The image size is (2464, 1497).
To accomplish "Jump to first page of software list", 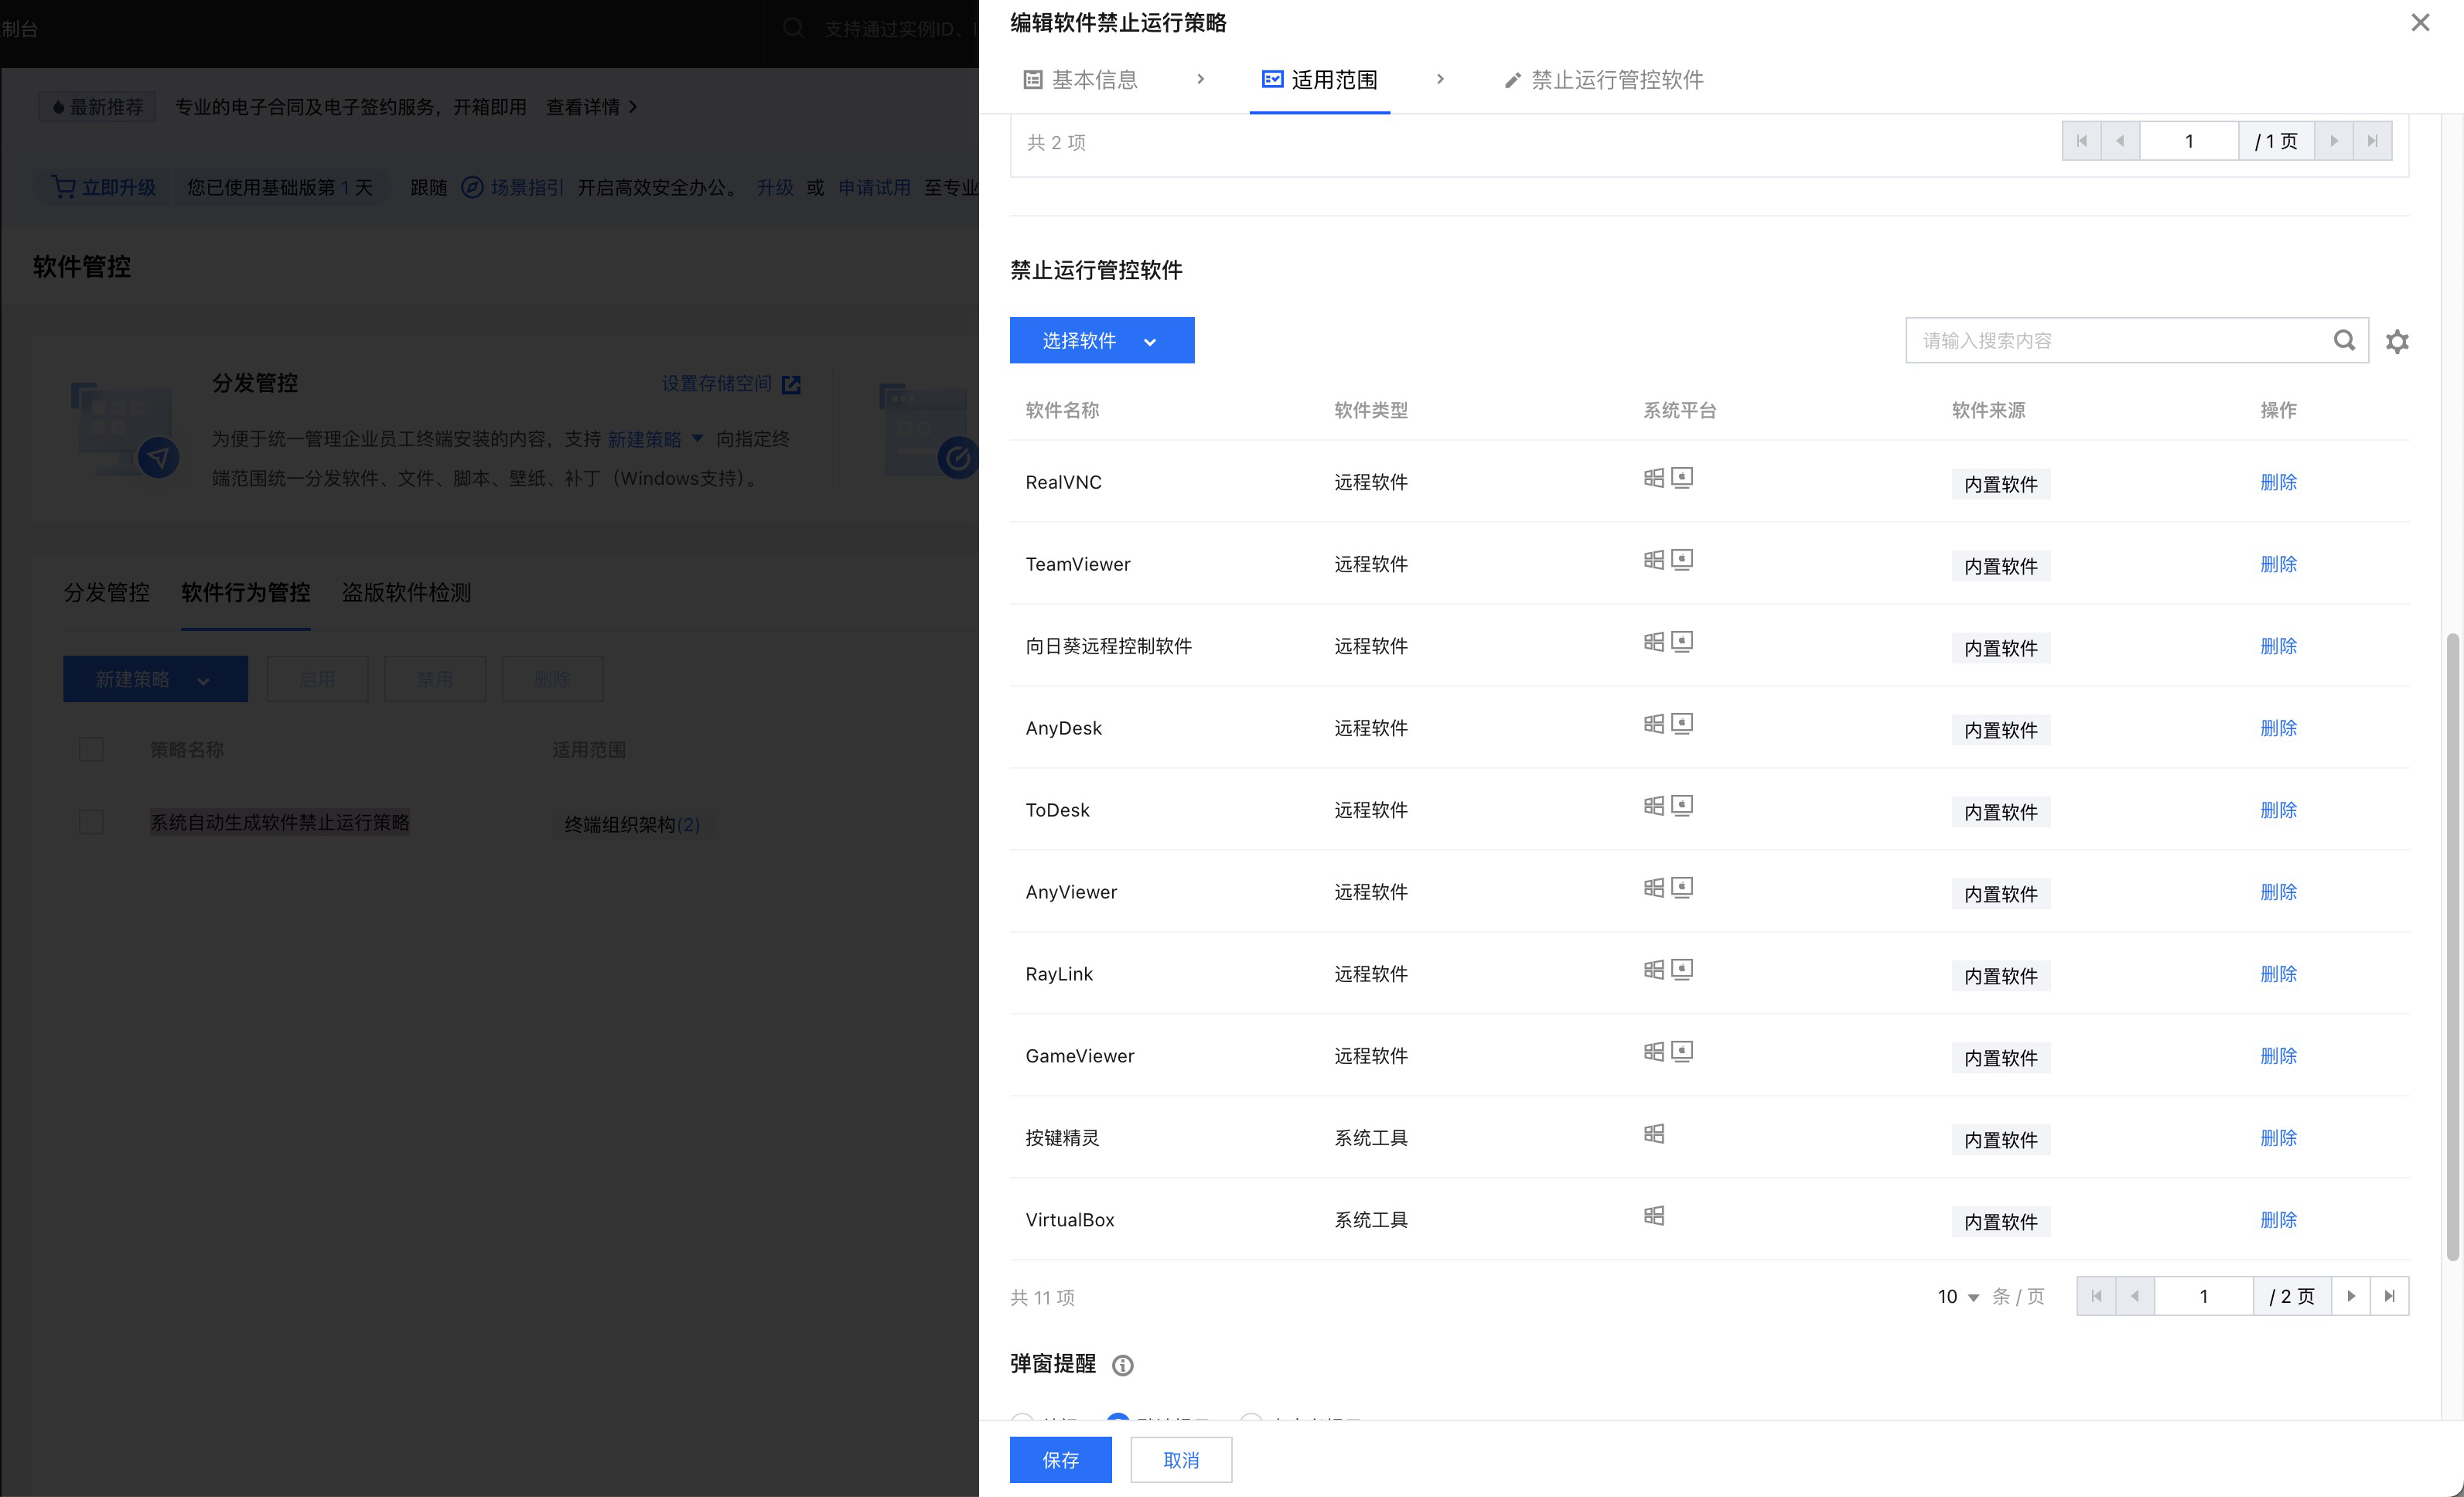I will pos(2096,1296).
